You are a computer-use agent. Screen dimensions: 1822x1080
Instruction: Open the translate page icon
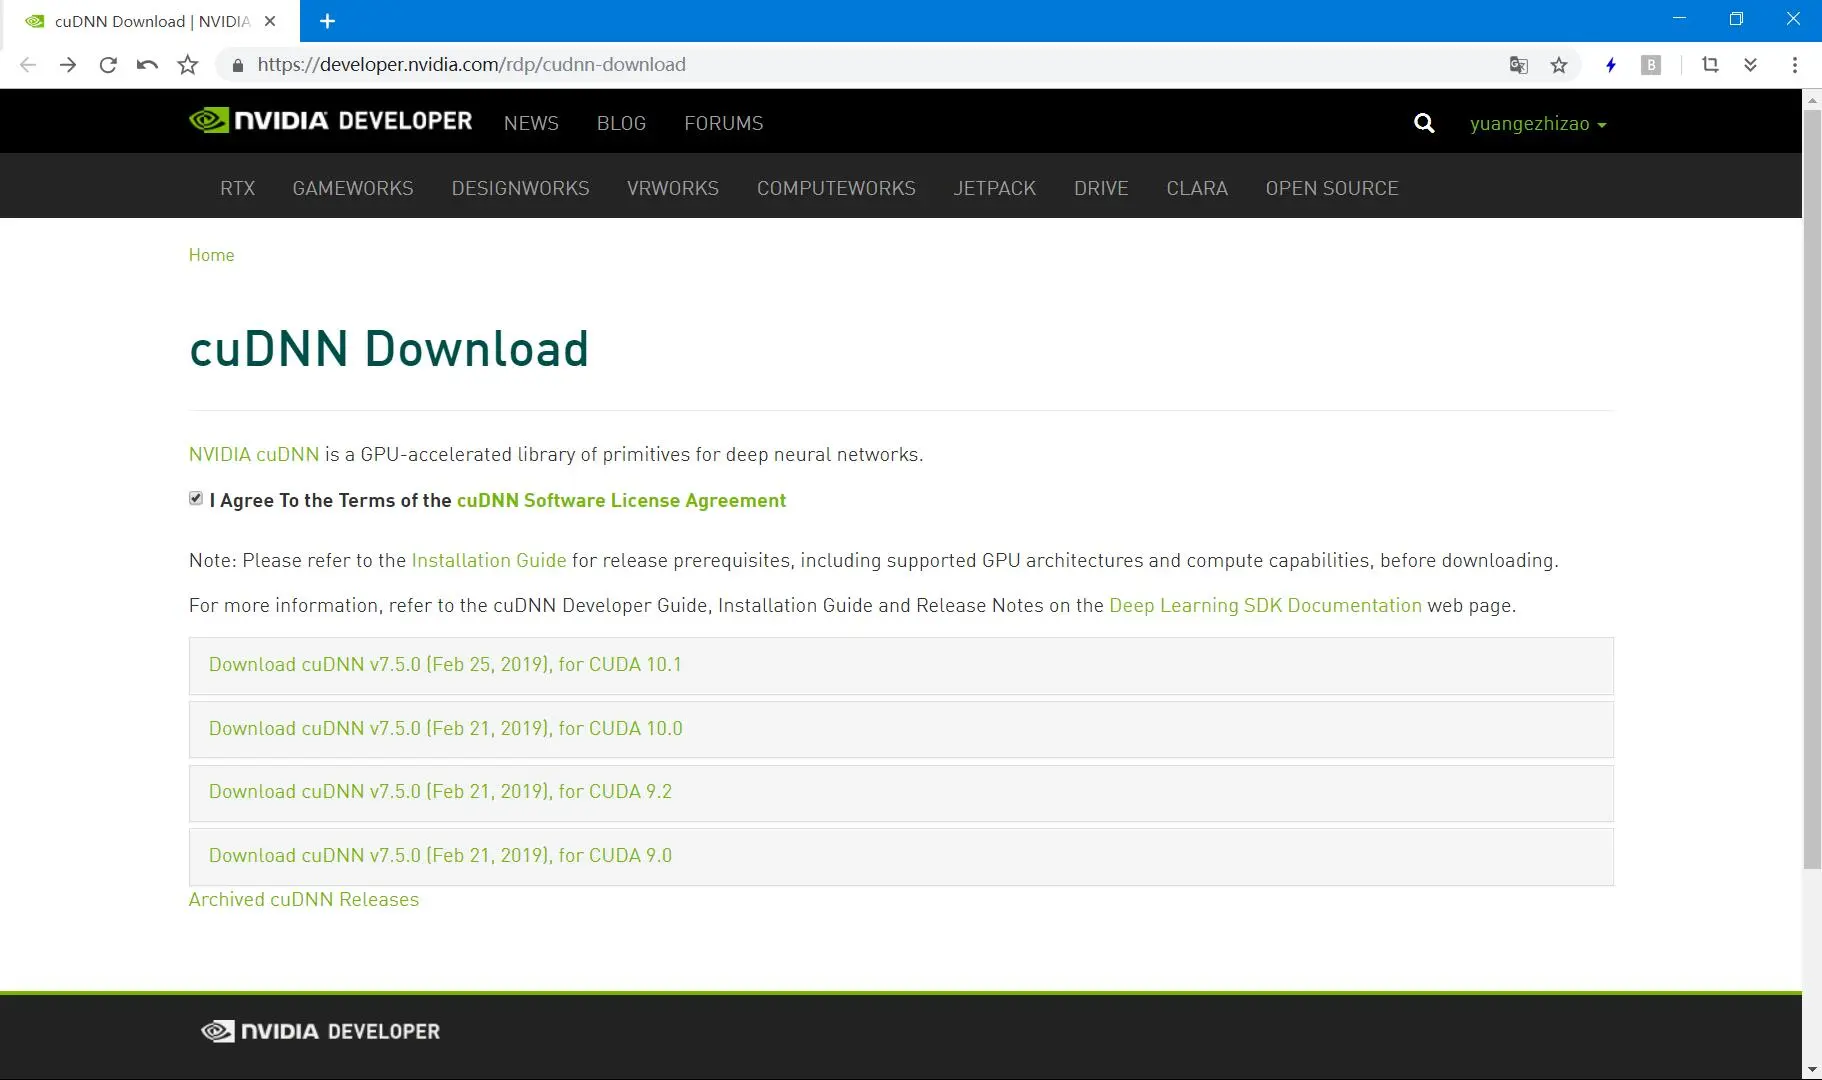(1519, 65)
